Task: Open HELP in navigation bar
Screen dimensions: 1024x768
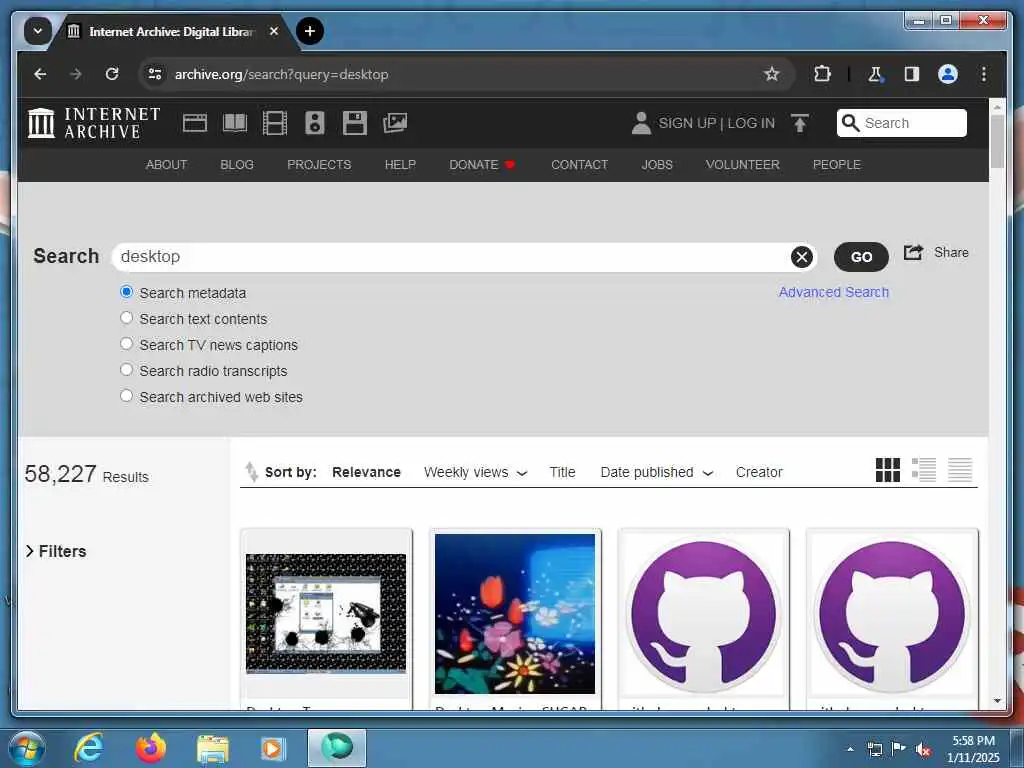Action: (x=400, y=165)
